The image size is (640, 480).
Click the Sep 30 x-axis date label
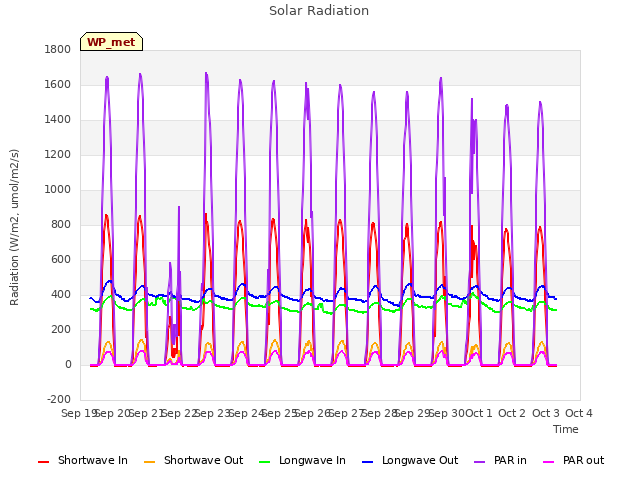point(446,413)
